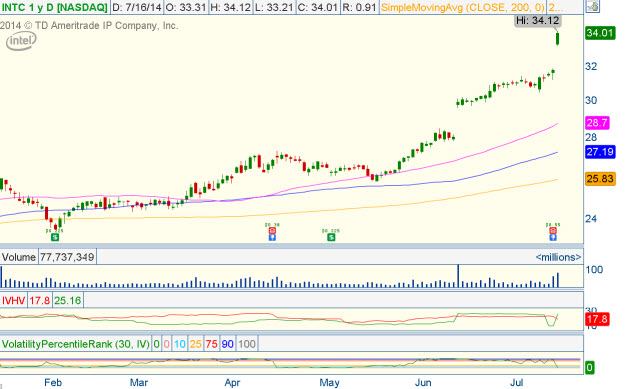625x389 pixels.
Task: Click the Intel logo on the chart
Action: coord(21,41)
